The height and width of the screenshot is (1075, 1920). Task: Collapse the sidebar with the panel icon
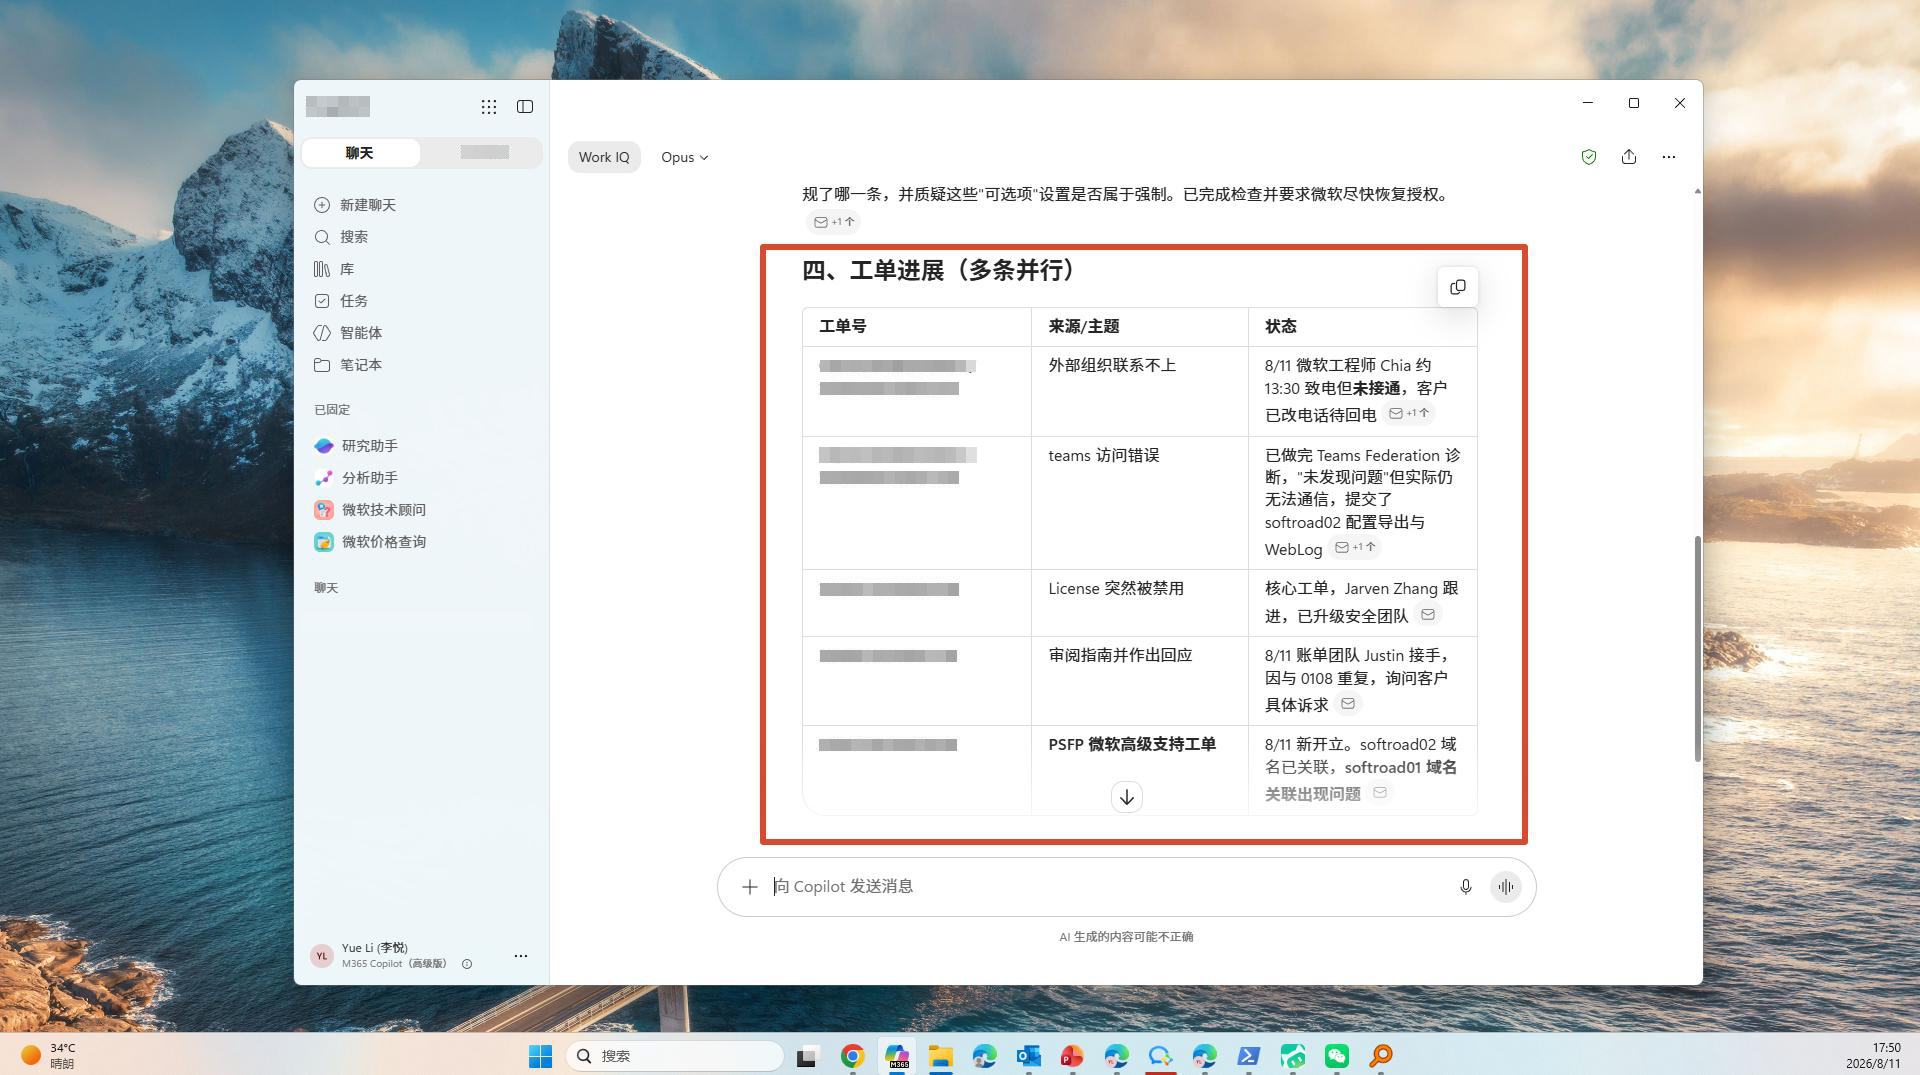point(525,107)
